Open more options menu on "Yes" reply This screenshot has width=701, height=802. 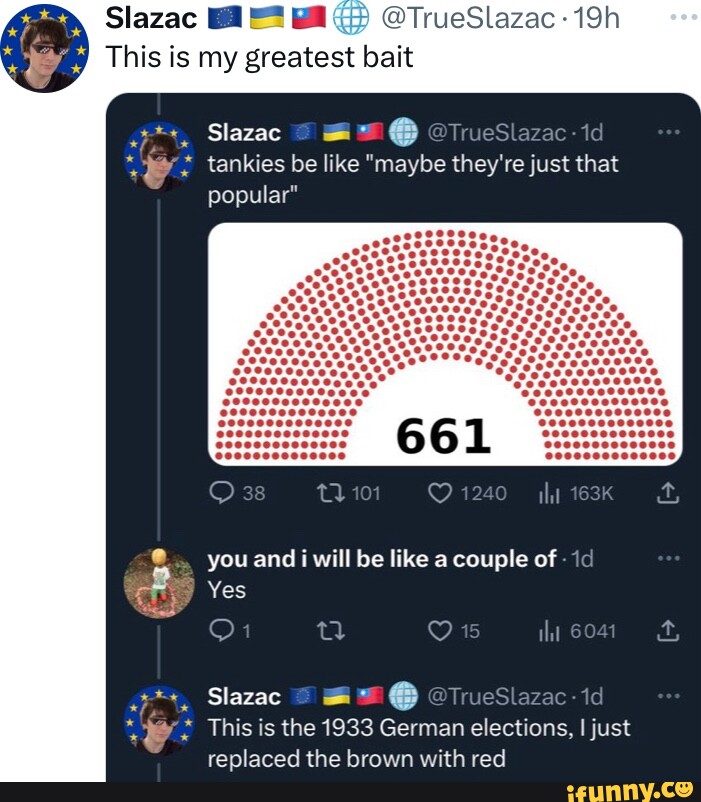669,559
